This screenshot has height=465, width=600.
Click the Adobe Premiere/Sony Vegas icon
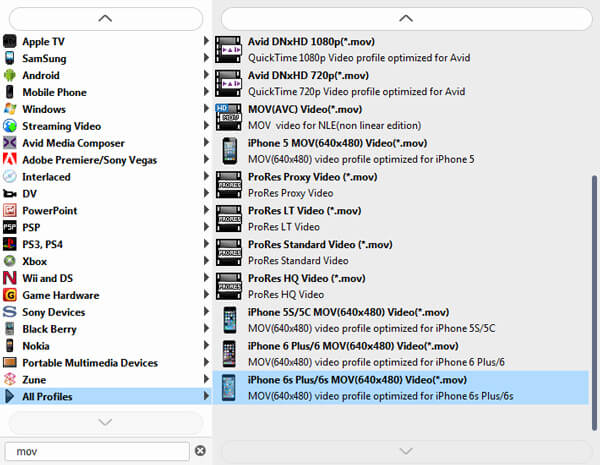click(x=10, y=159)
